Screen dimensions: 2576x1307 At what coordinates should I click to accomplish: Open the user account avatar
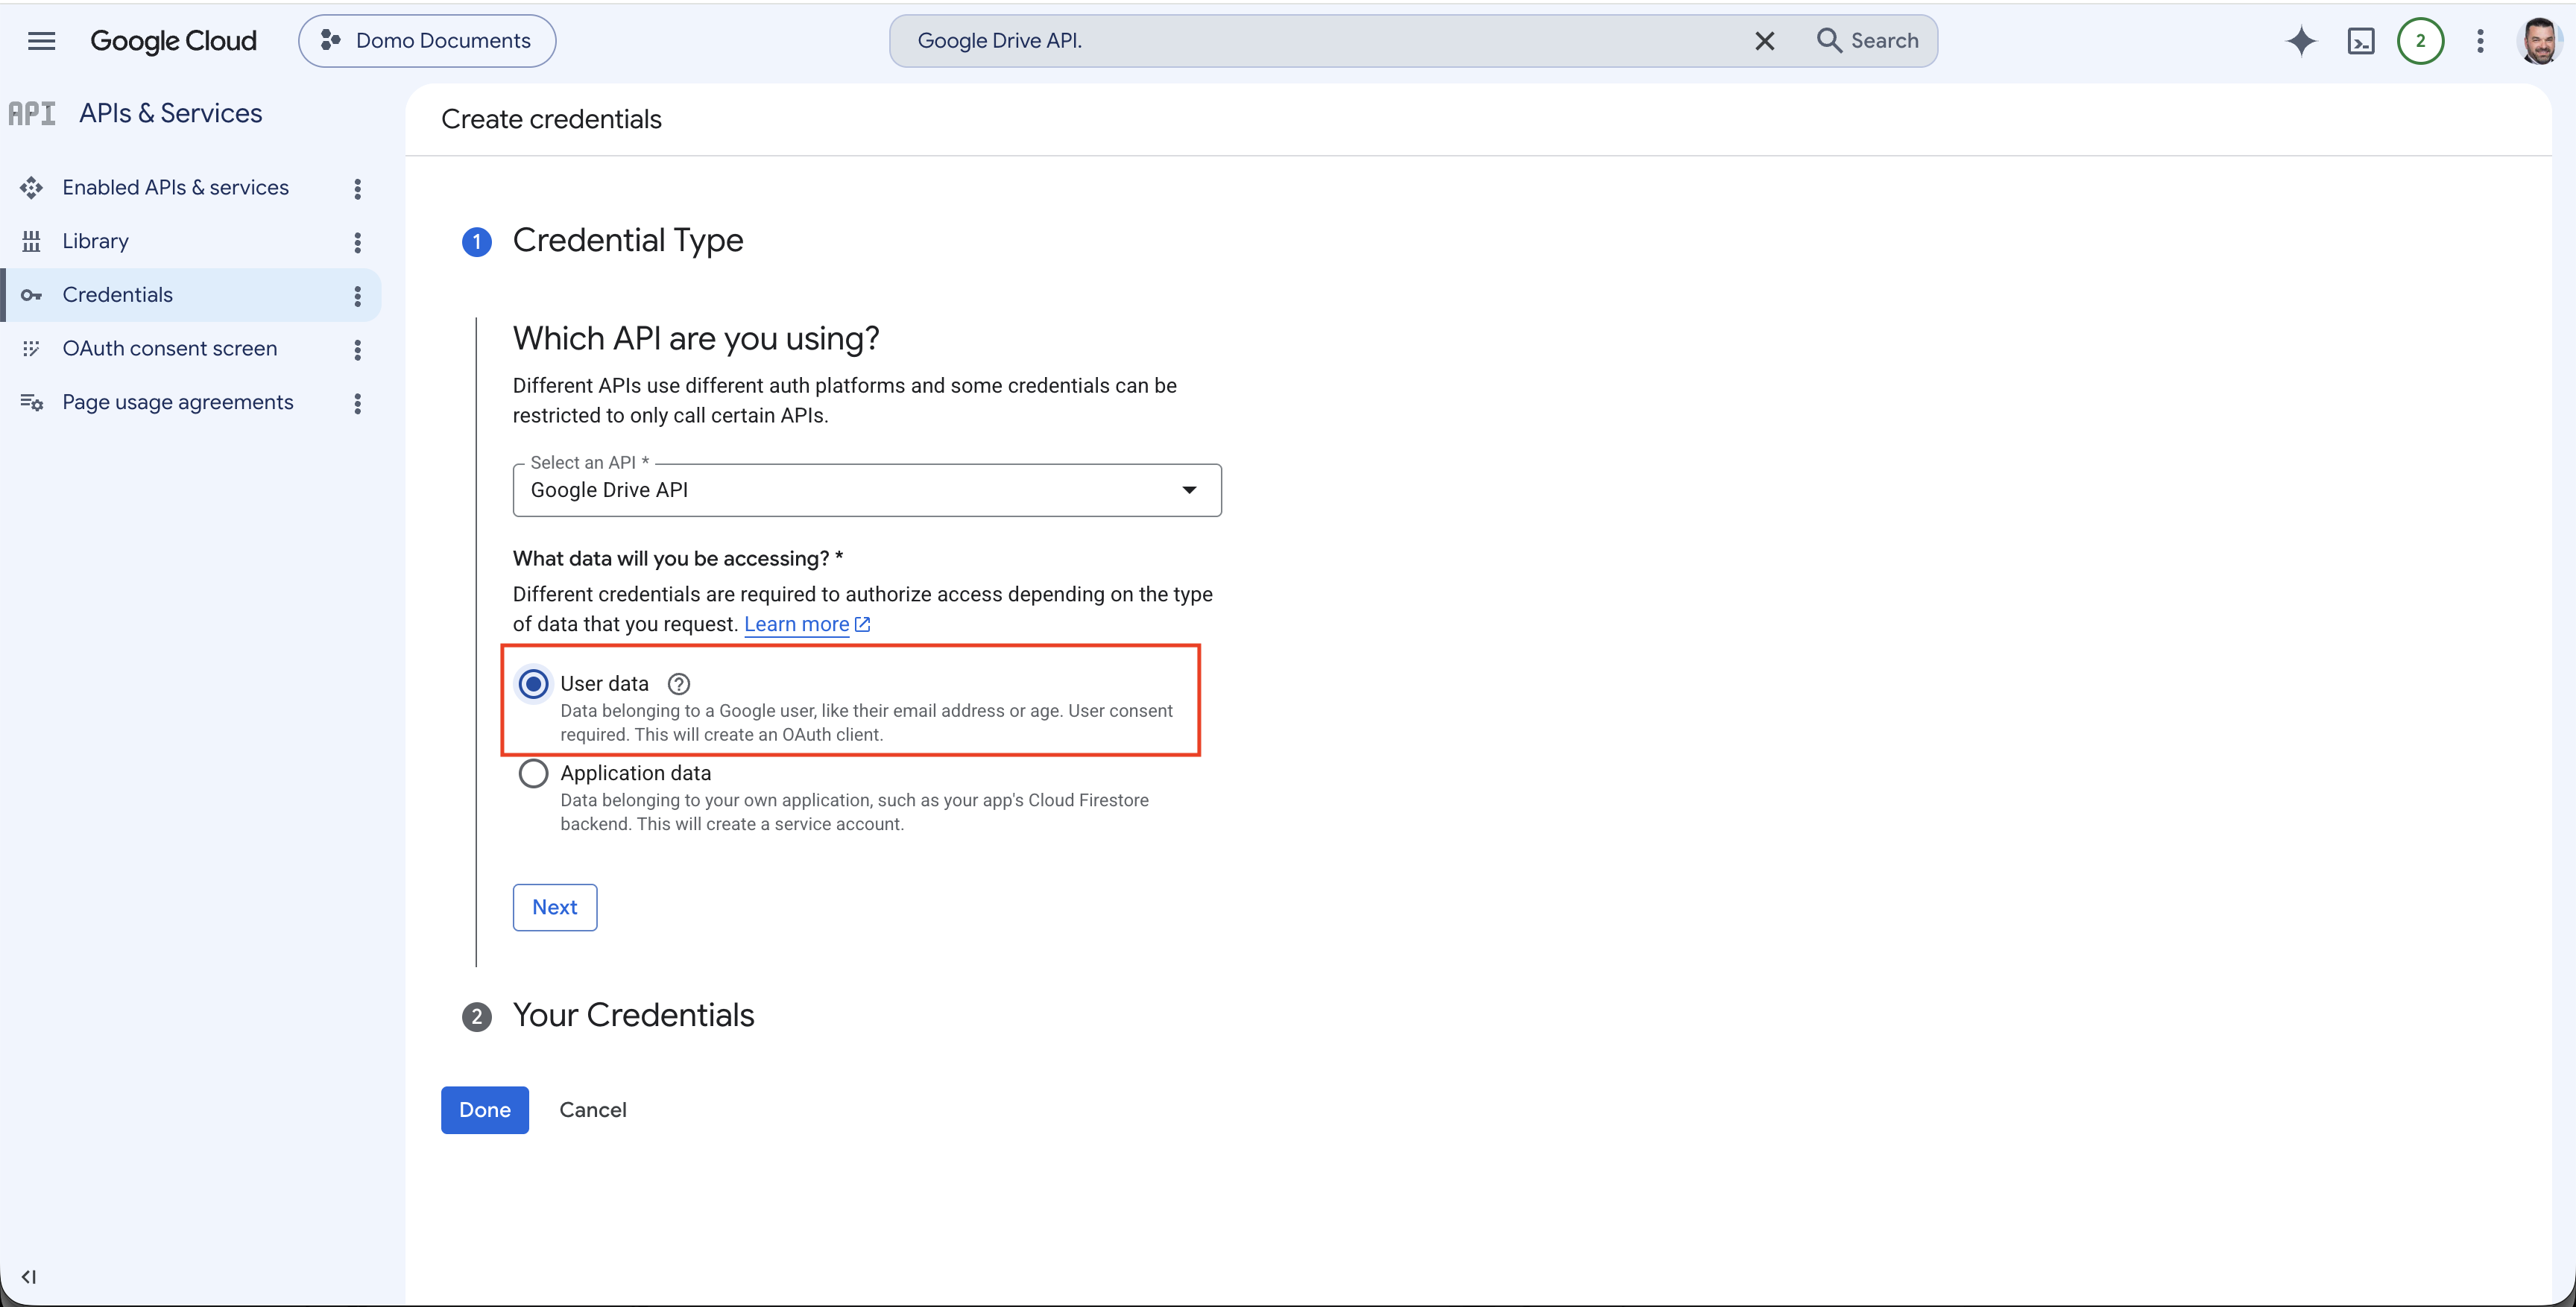(x=2539, y=41)
